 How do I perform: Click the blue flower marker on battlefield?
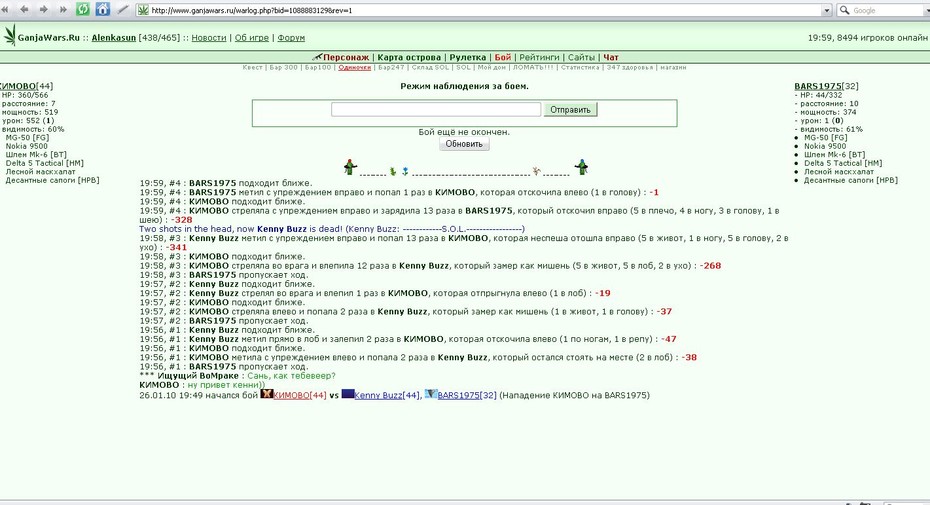405,171
